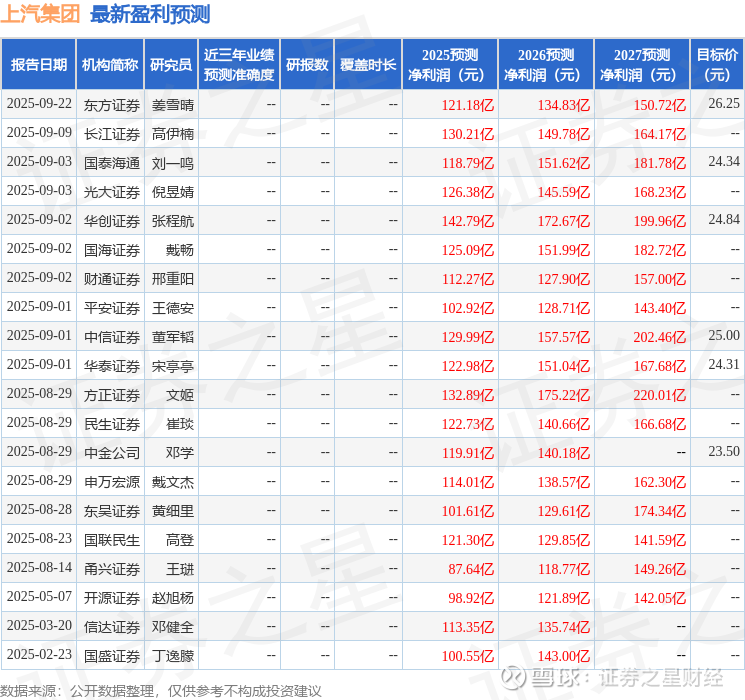Click analyst name 董军韬
The image size is (745, 700).
[173, 337]
